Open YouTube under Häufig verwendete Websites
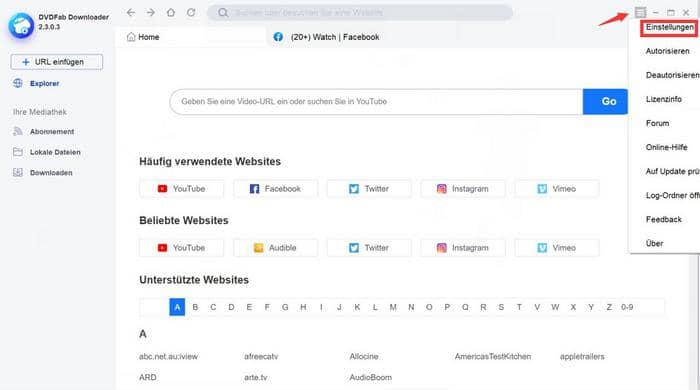This screenshot has width=700, height=390. (182, 189)
